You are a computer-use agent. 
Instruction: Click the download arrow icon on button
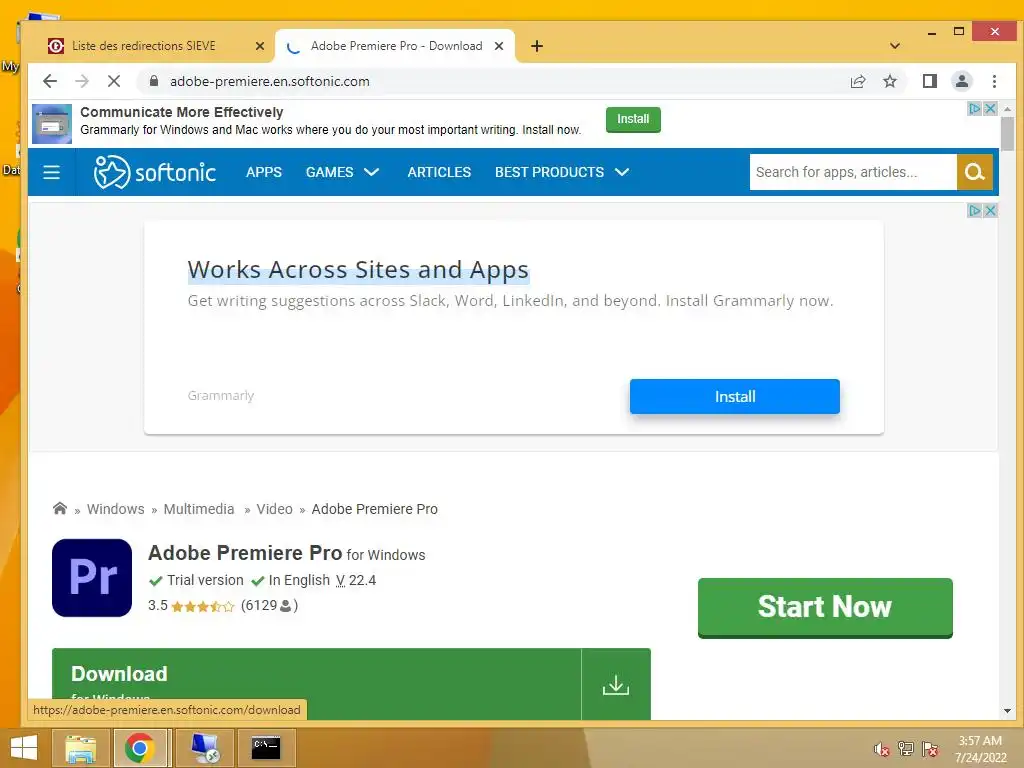[x=616, y=685]
